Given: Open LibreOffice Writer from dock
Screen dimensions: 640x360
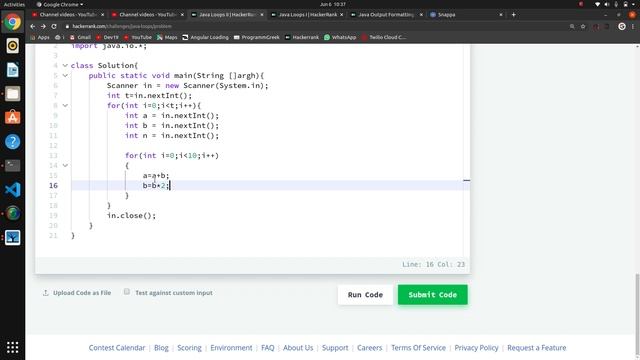Looking at the screenshot, I should pyautogui.click(x=13, y=70).
